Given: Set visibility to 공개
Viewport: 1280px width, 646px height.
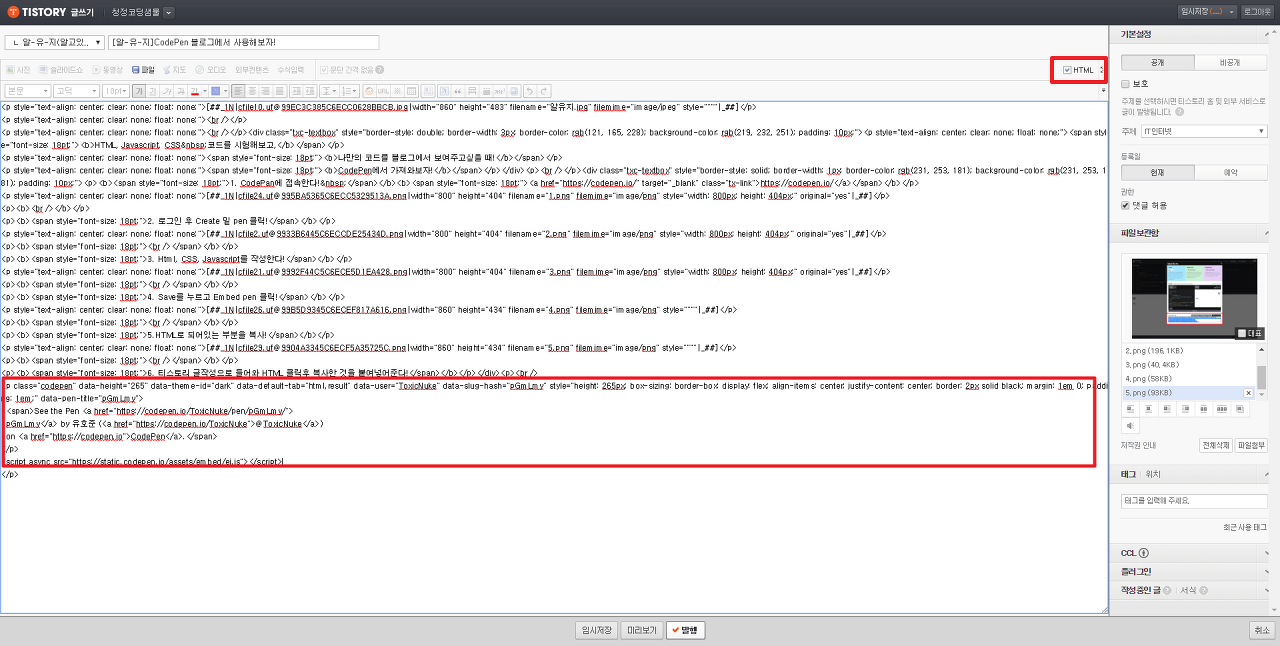Looking at the screenshot, I should click(x=1157, y=62).
